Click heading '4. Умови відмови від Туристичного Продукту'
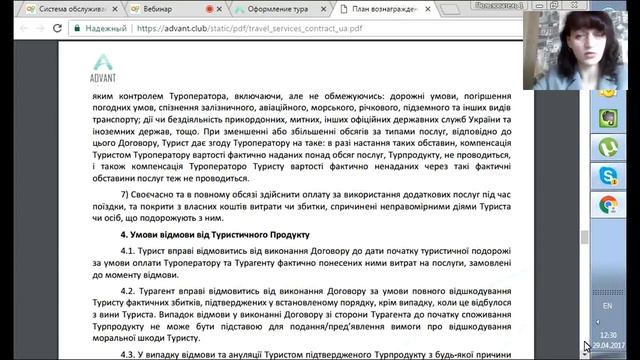640x360 pixels. click(x=215, y=235)
